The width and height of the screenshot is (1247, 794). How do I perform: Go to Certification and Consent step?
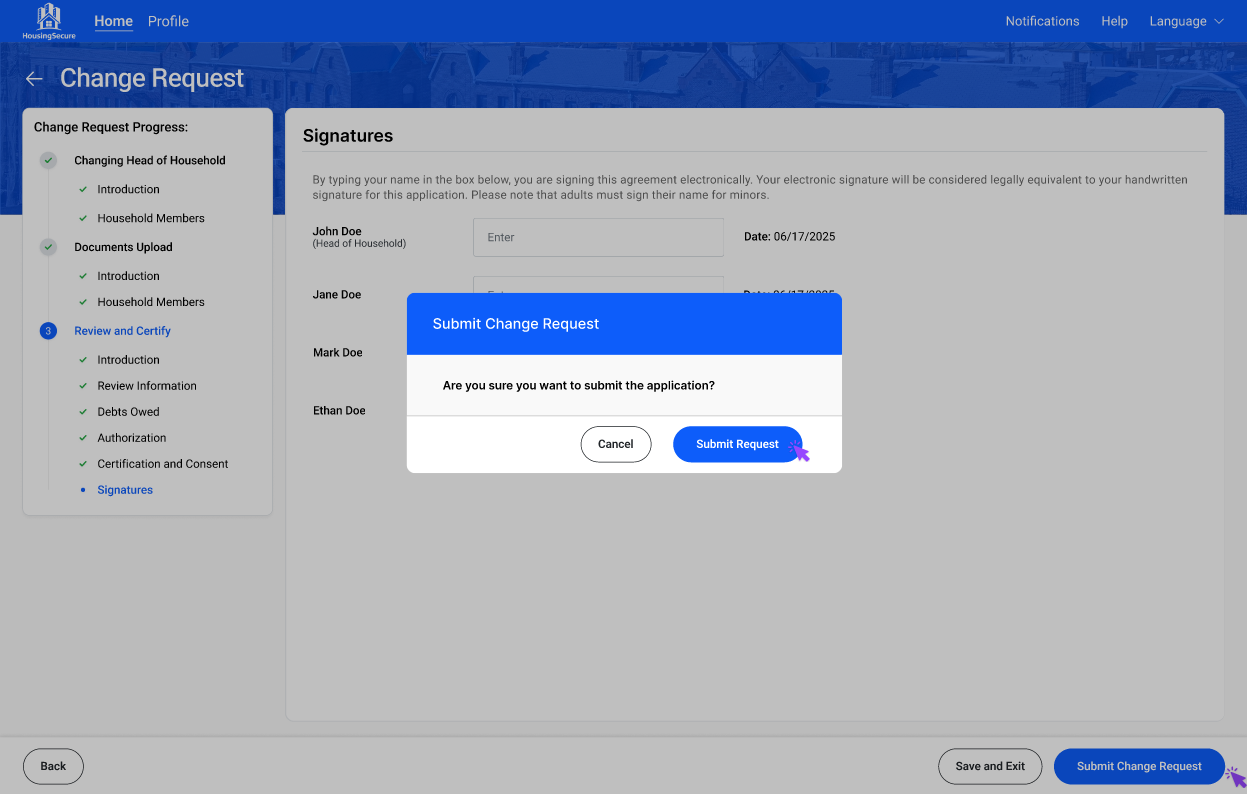pyautogui.click(x=162, y=464)
